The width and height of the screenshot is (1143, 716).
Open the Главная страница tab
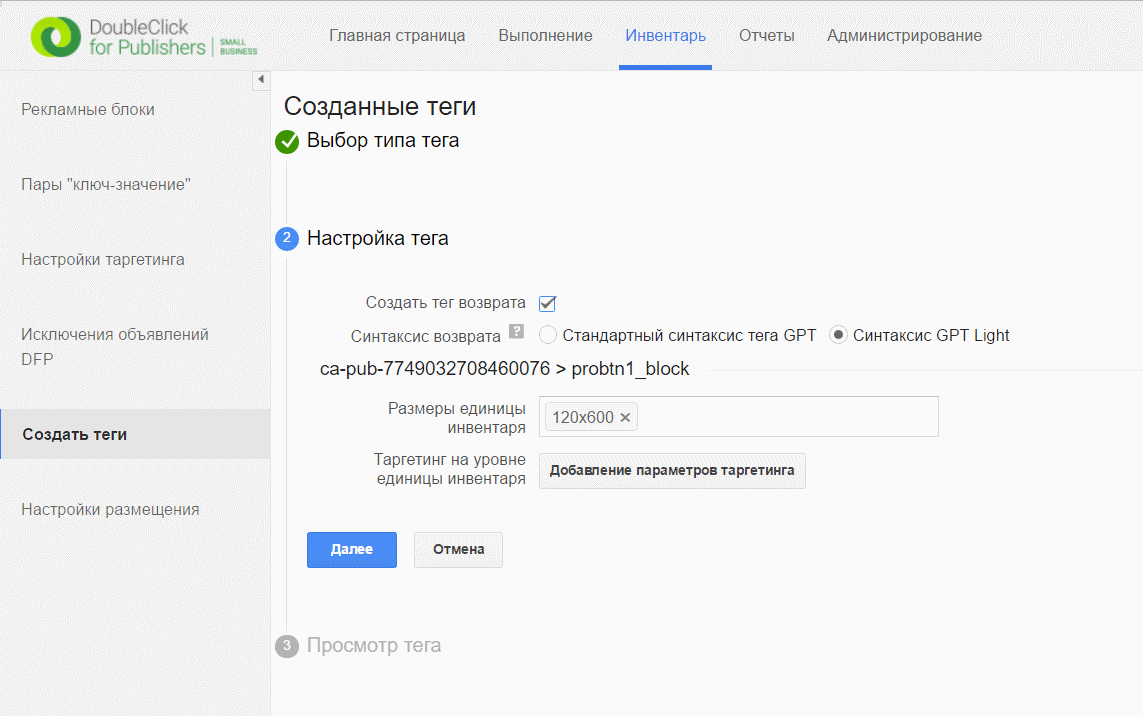(x=397, y=36)
